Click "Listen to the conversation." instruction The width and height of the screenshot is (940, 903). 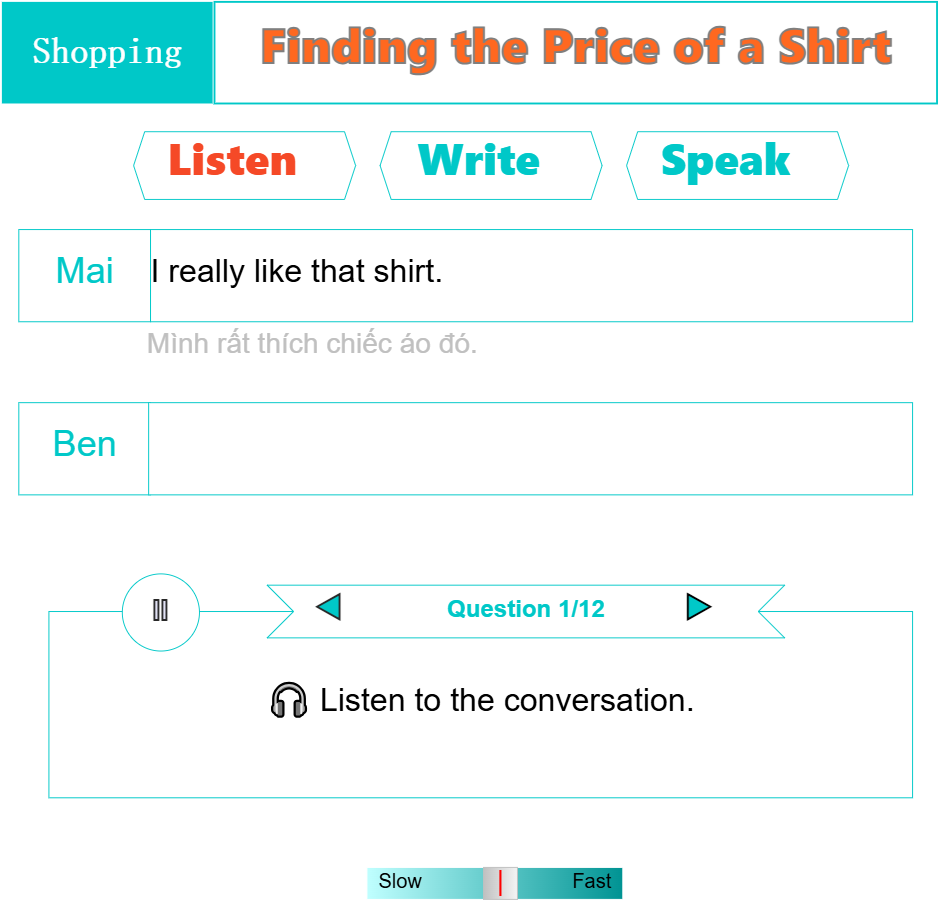506,700
